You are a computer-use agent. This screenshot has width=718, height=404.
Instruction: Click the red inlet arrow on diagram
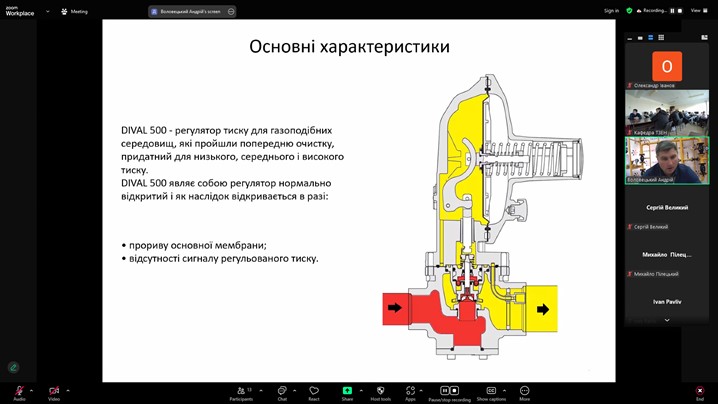click(x=394, y=308)
